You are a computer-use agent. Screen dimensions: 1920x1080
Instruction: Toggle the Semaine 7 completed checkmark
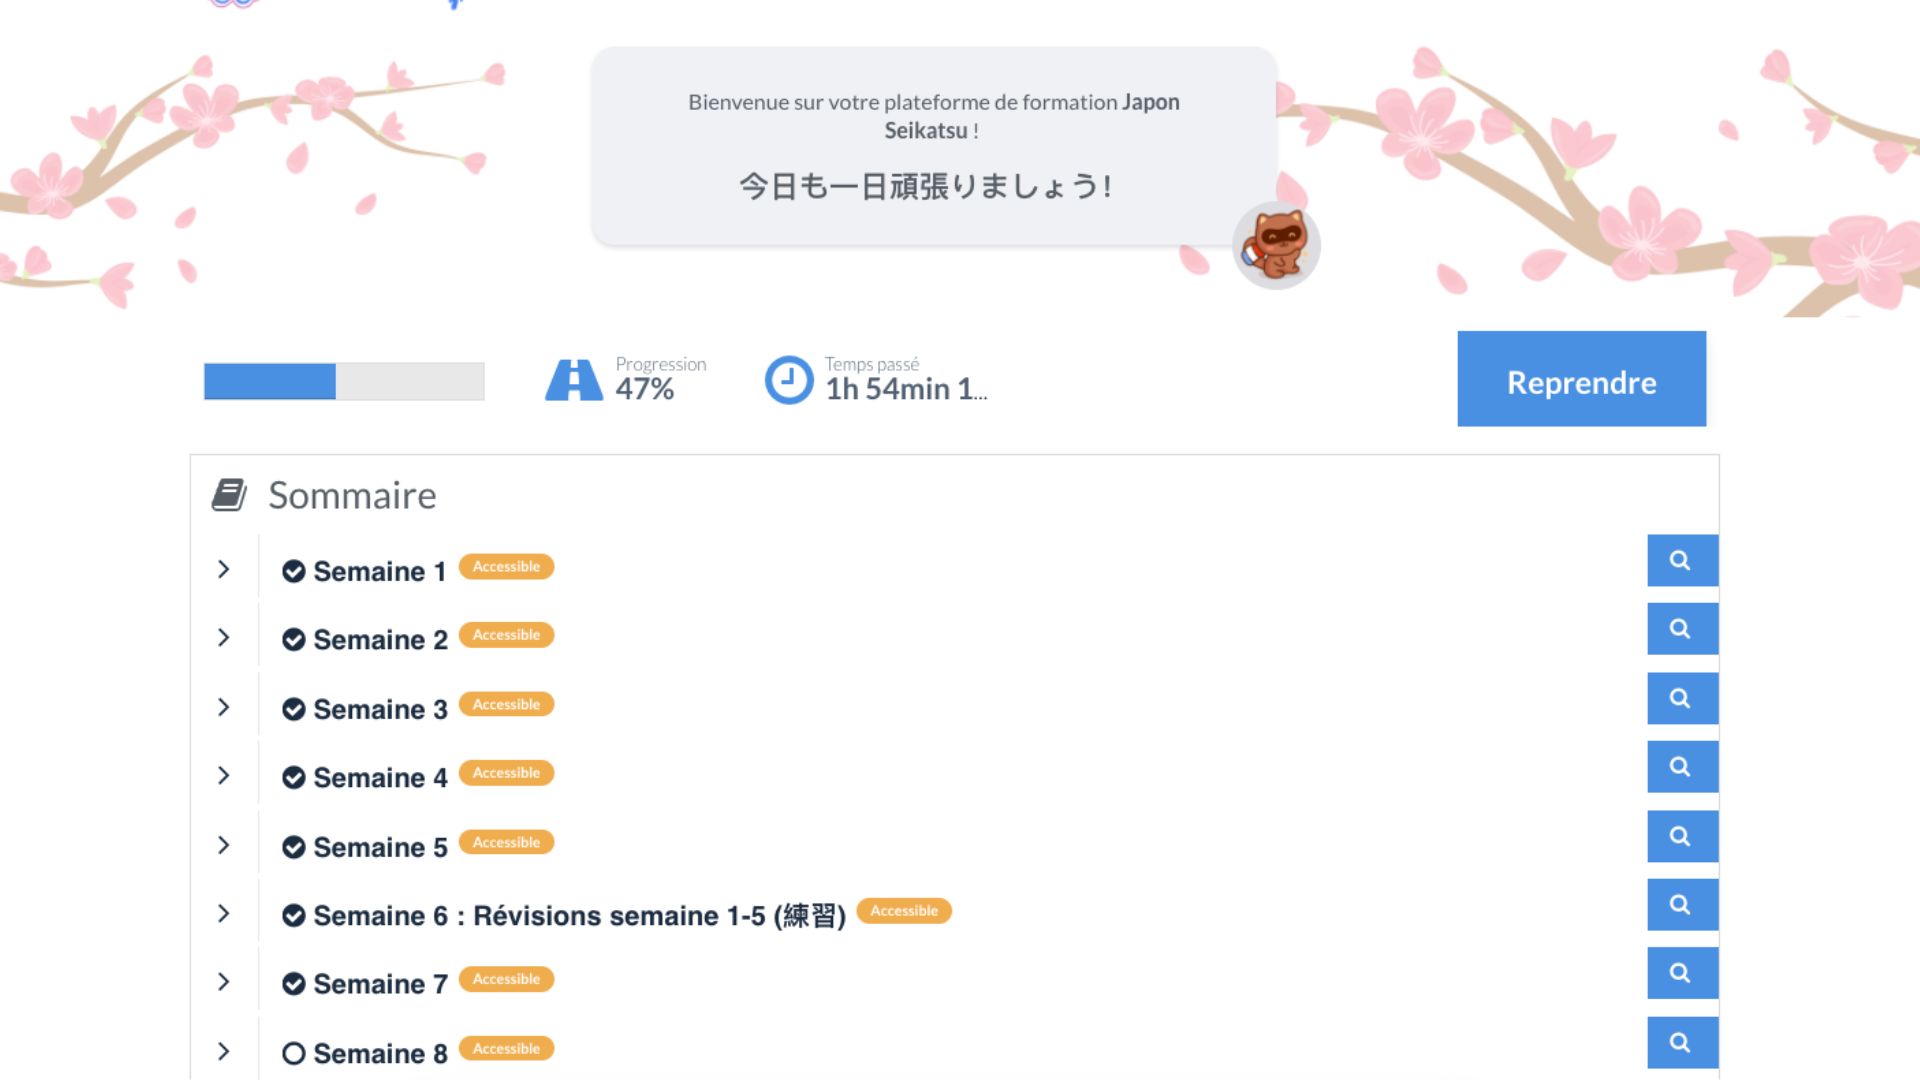coord(293,984)
